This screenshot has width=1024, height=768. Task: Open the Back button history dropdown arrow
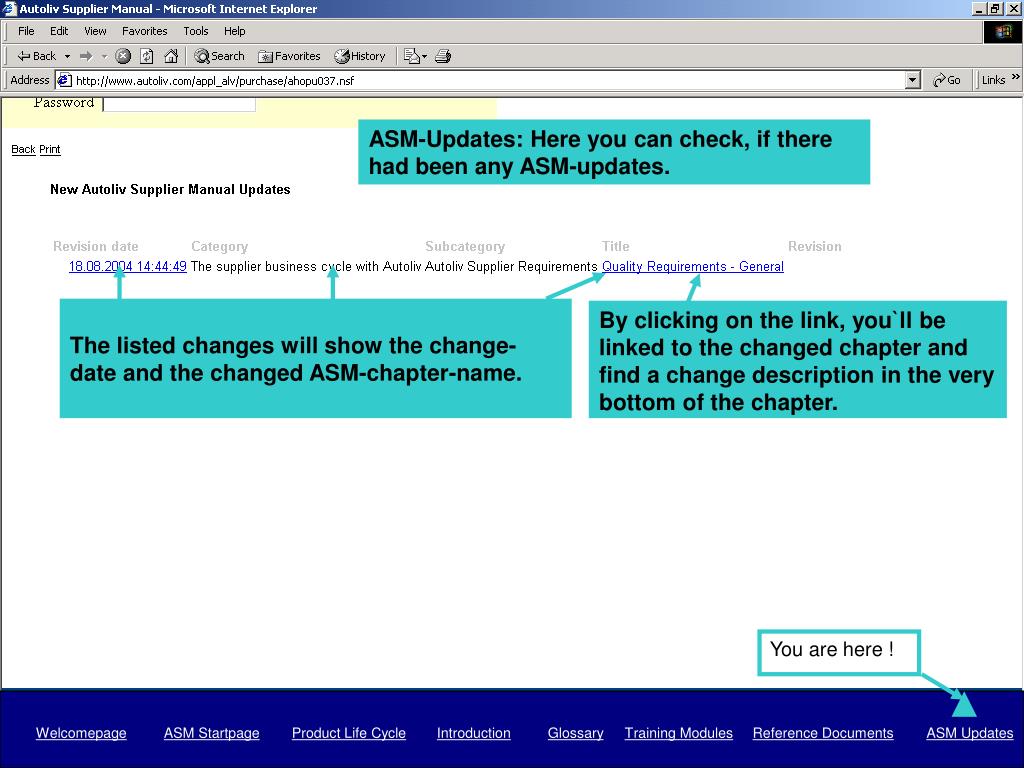click(x=67, y=57)
